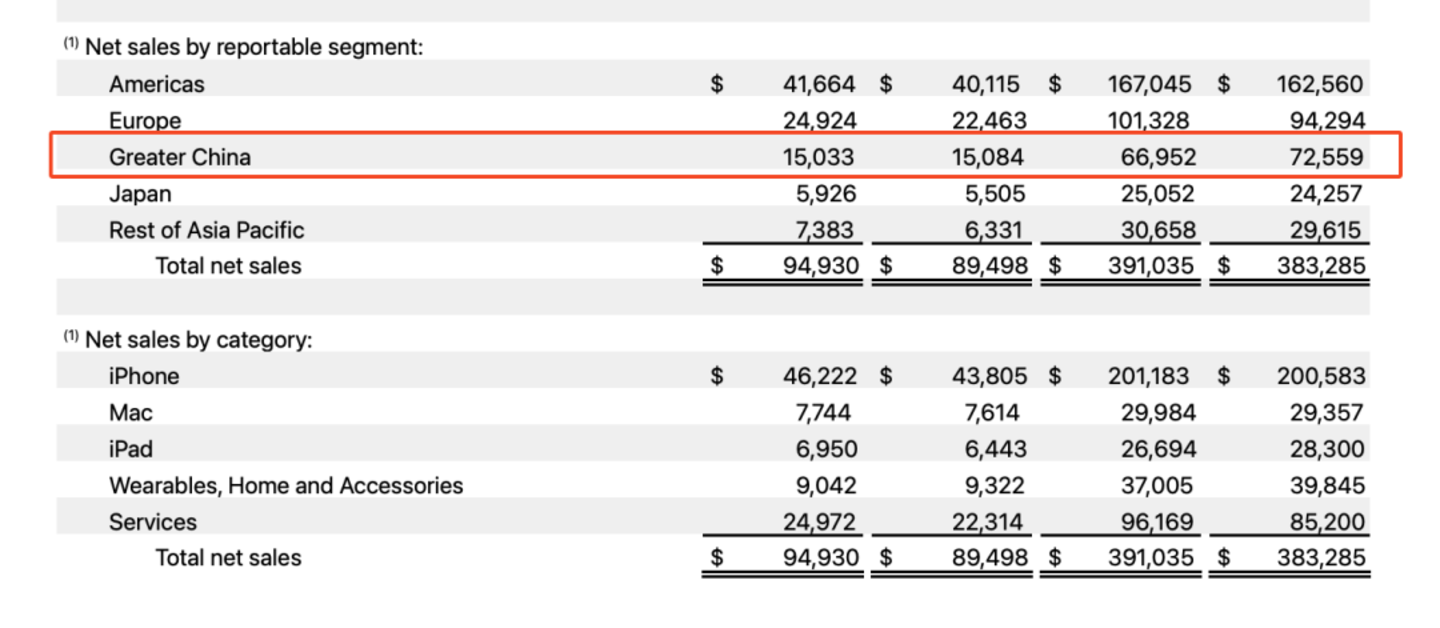
Task: Select the iPhone row label
Action: [144, 376]
